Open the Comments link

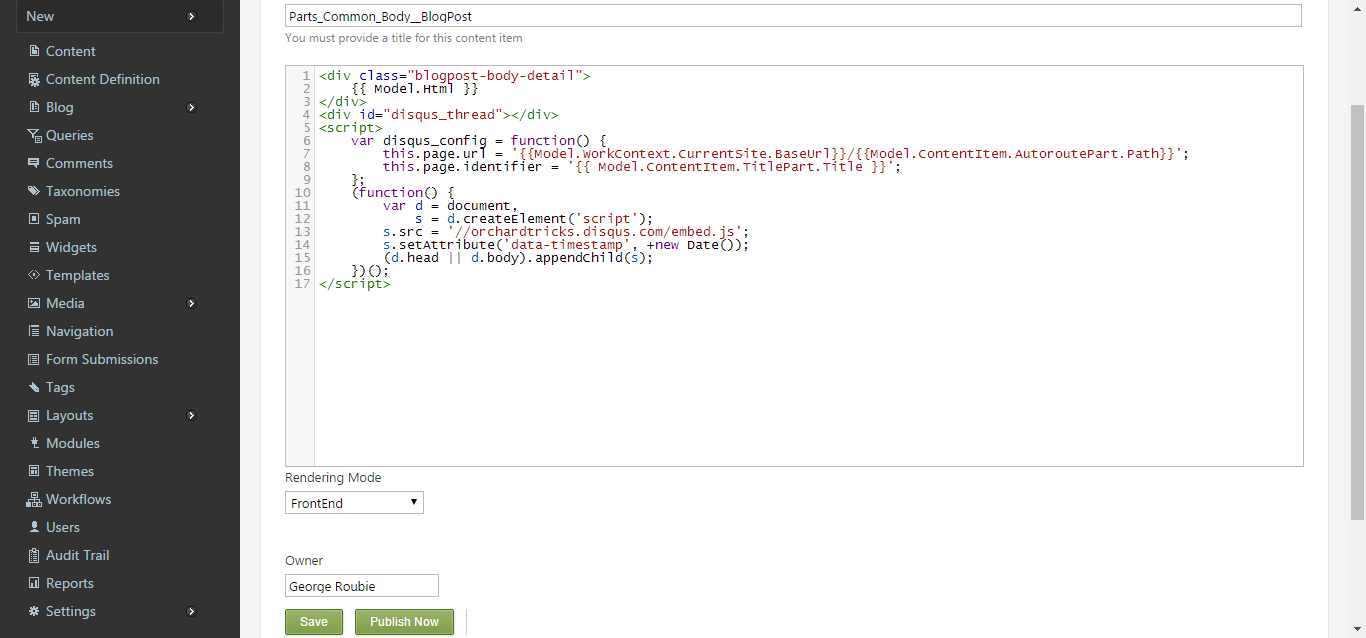tap(80, 163)
